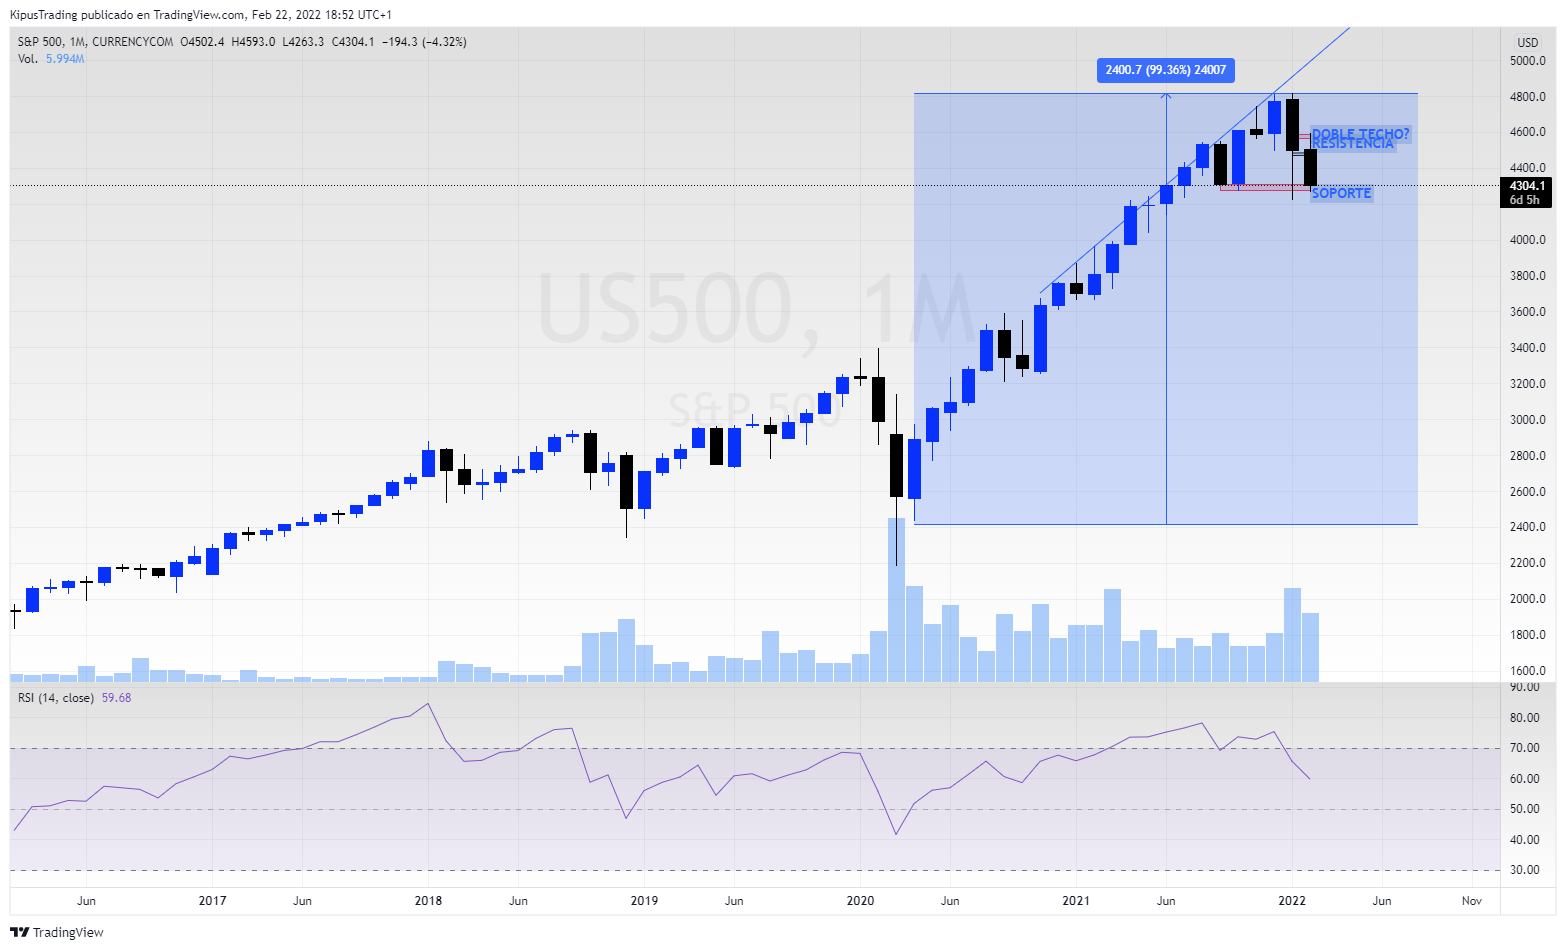Select the RESISTENCIA annotation
1566x950 pixels.
(1352, 144)
